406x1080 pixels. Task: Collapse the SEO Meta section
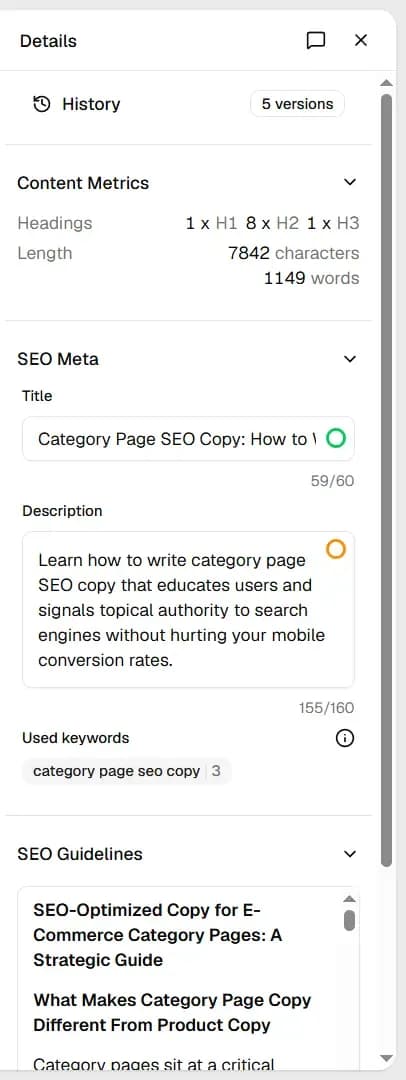click(350, 359)
